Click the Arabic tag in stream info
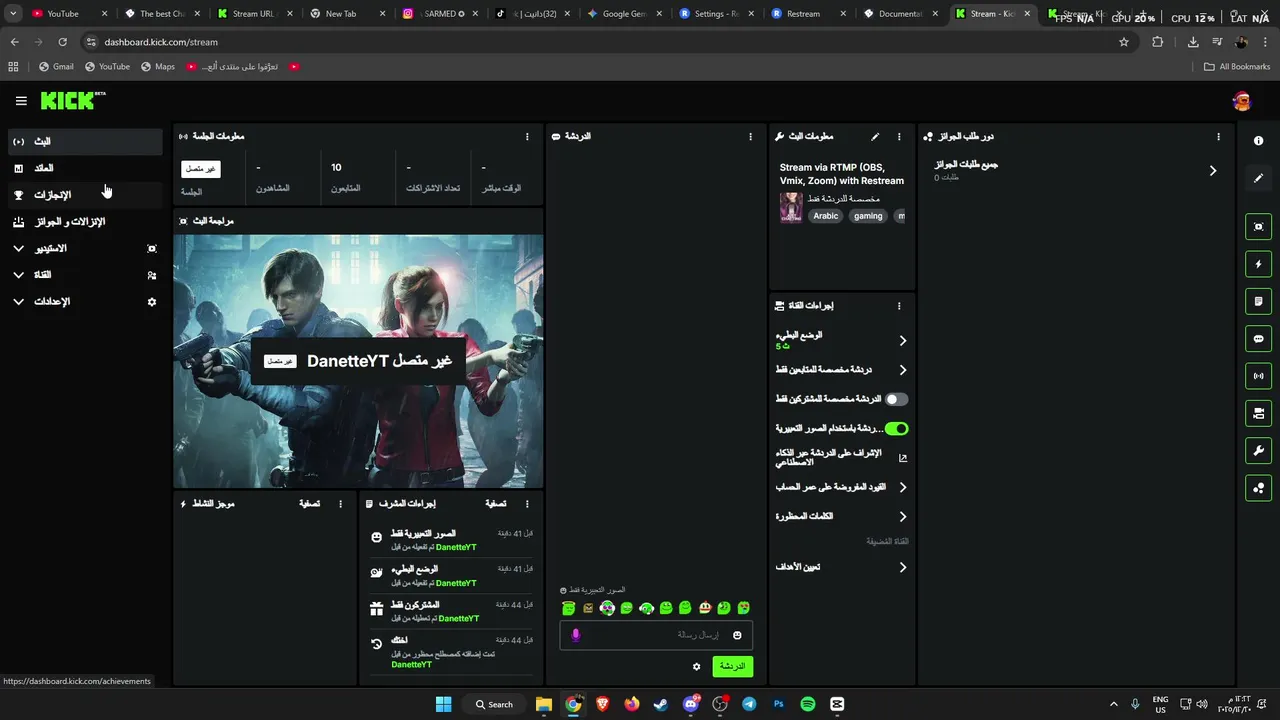 826,216
